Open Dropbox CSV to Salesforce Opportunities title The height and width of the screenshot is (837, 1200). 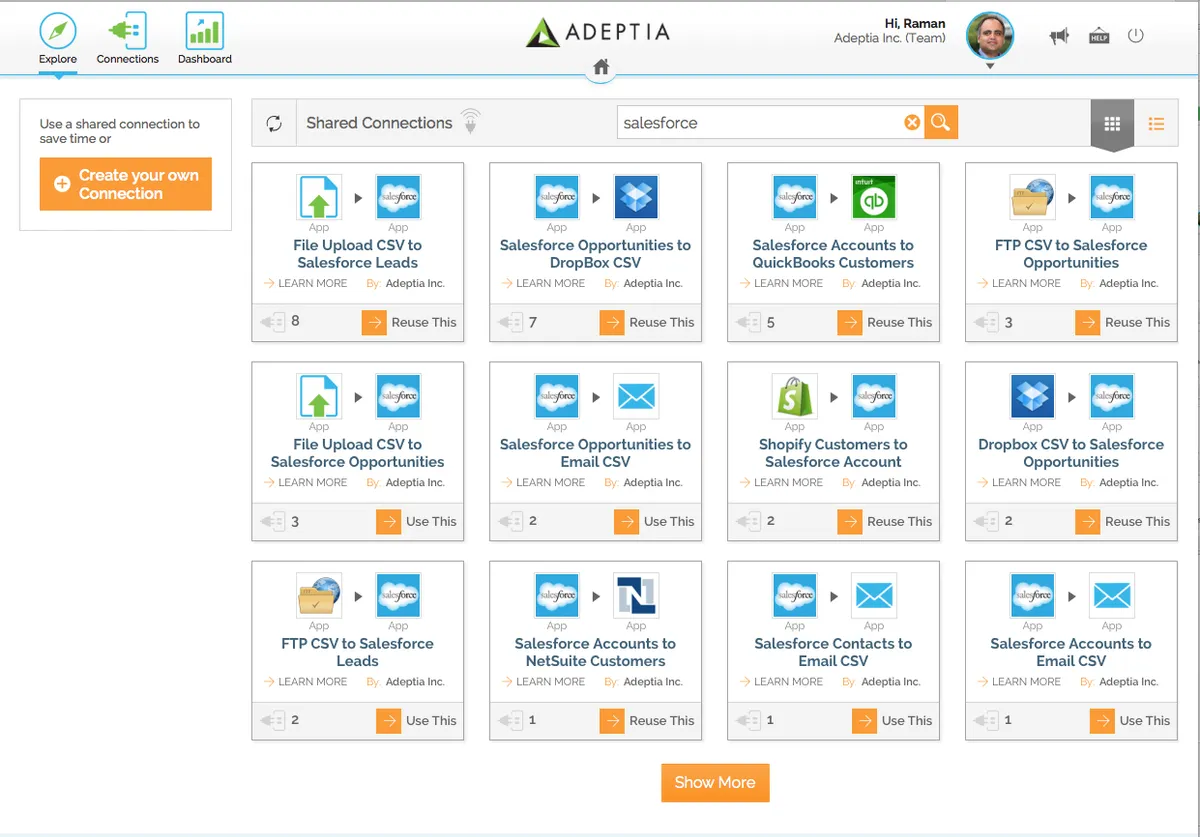coord(1071,453)
